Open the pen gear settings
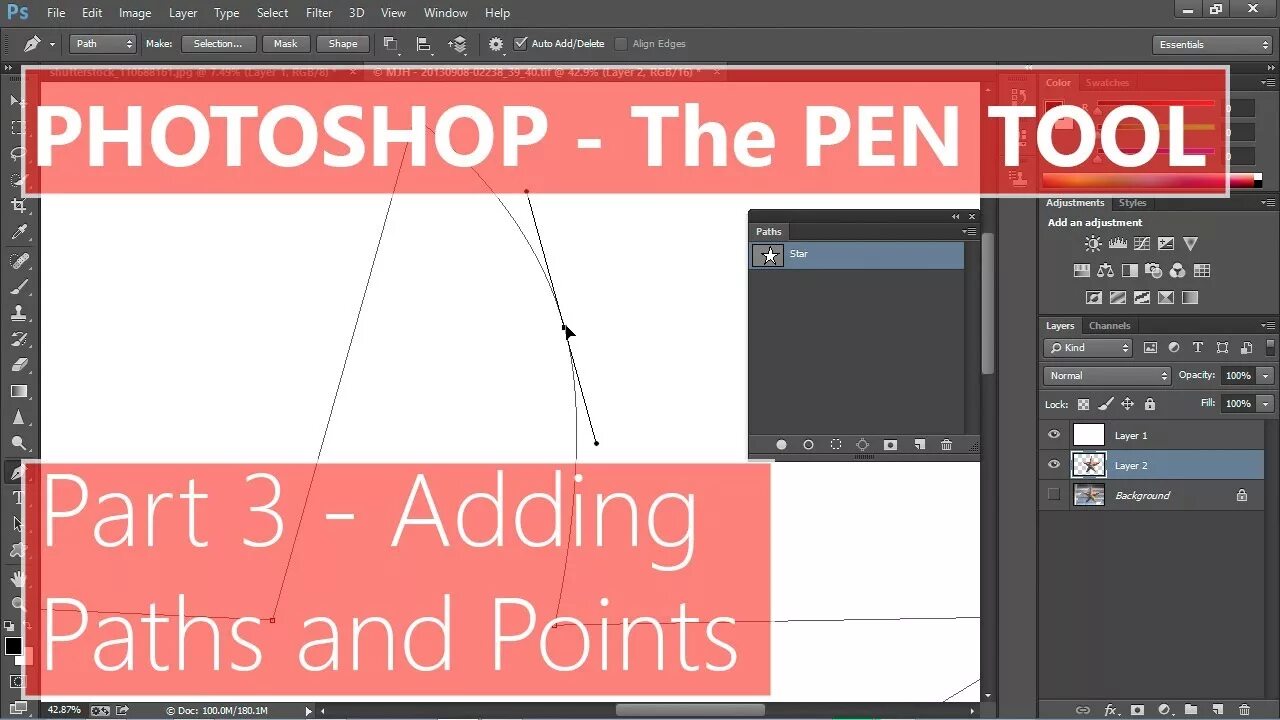Screen dimensions: 1280x720 [496, 44]
